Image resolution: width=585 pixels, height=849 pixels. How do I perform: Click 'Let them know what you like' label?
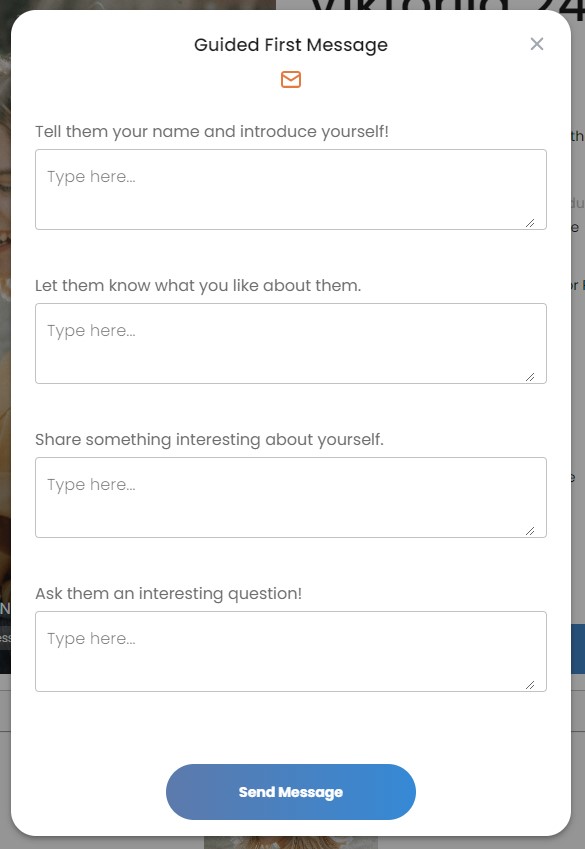click(x=198, y=285)
